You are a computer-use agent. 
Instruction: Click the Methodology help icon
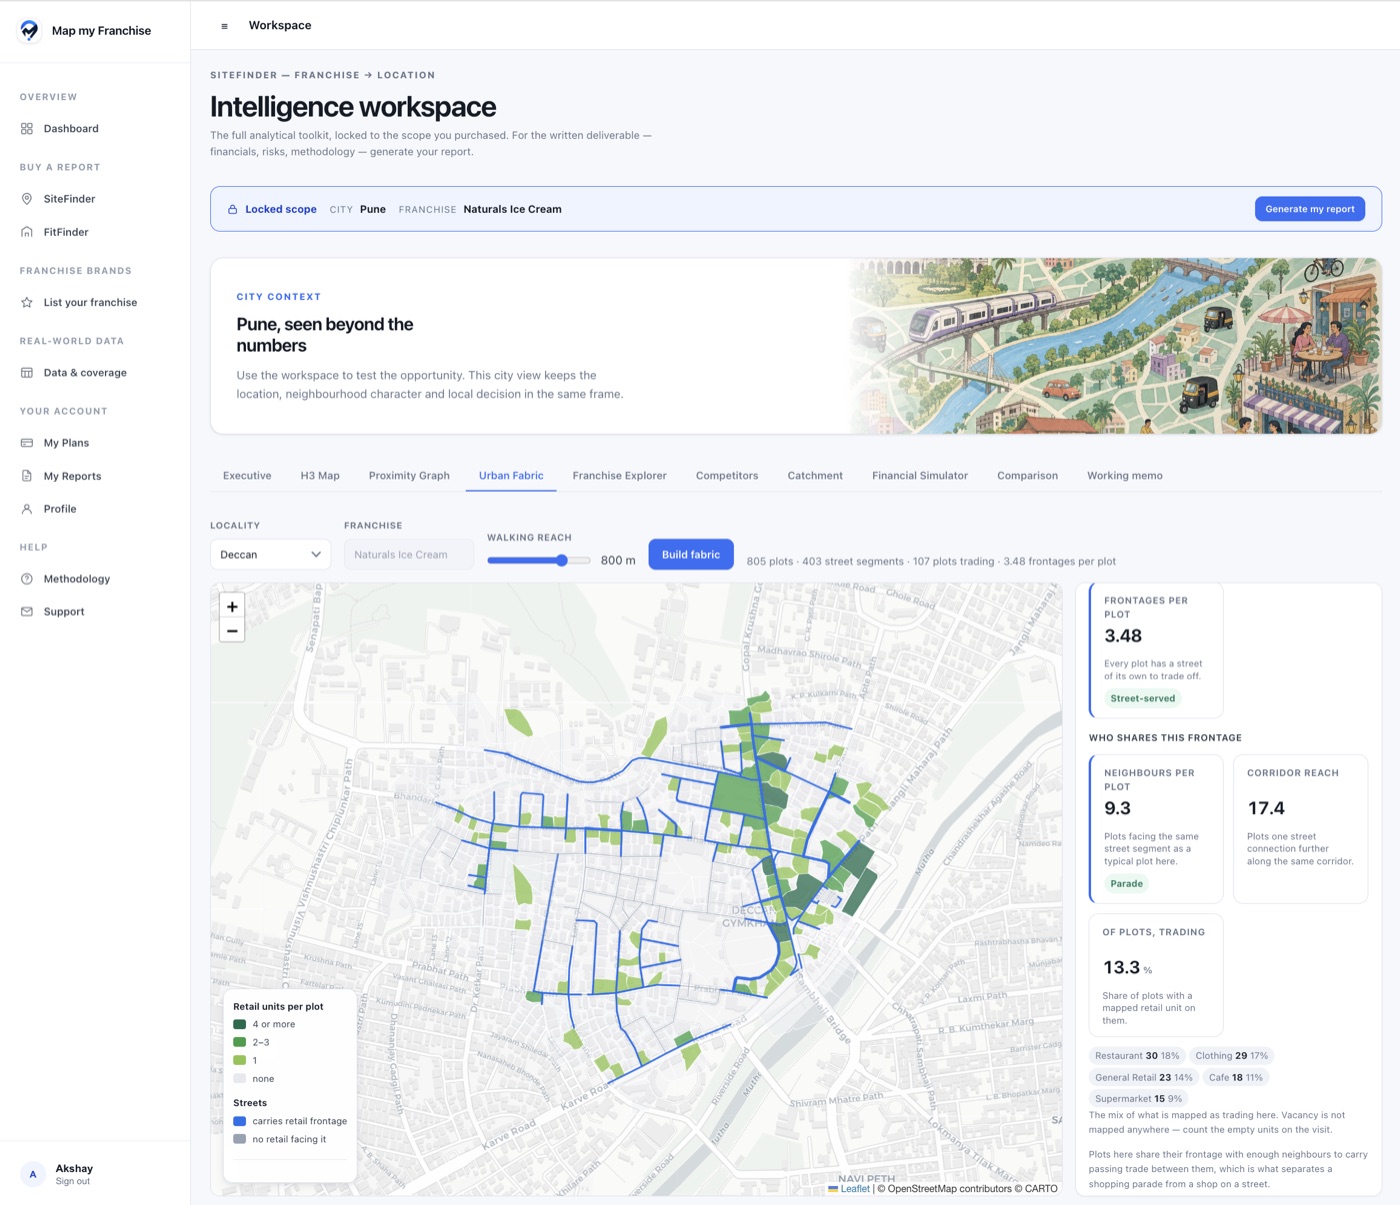coord(27,579)
